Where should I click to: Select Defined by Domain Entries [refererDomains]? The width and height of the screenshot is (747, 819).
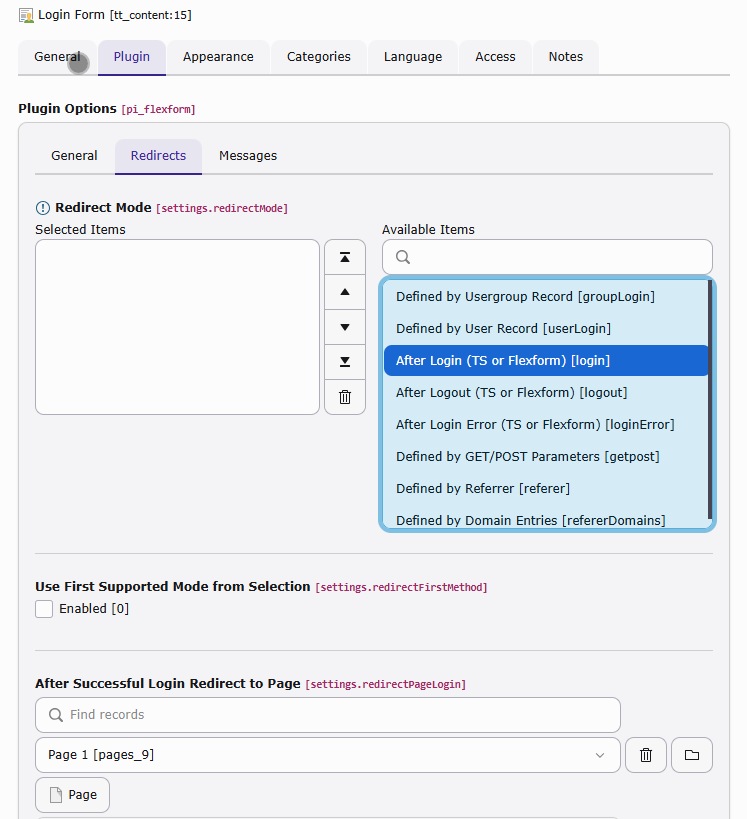546,519
